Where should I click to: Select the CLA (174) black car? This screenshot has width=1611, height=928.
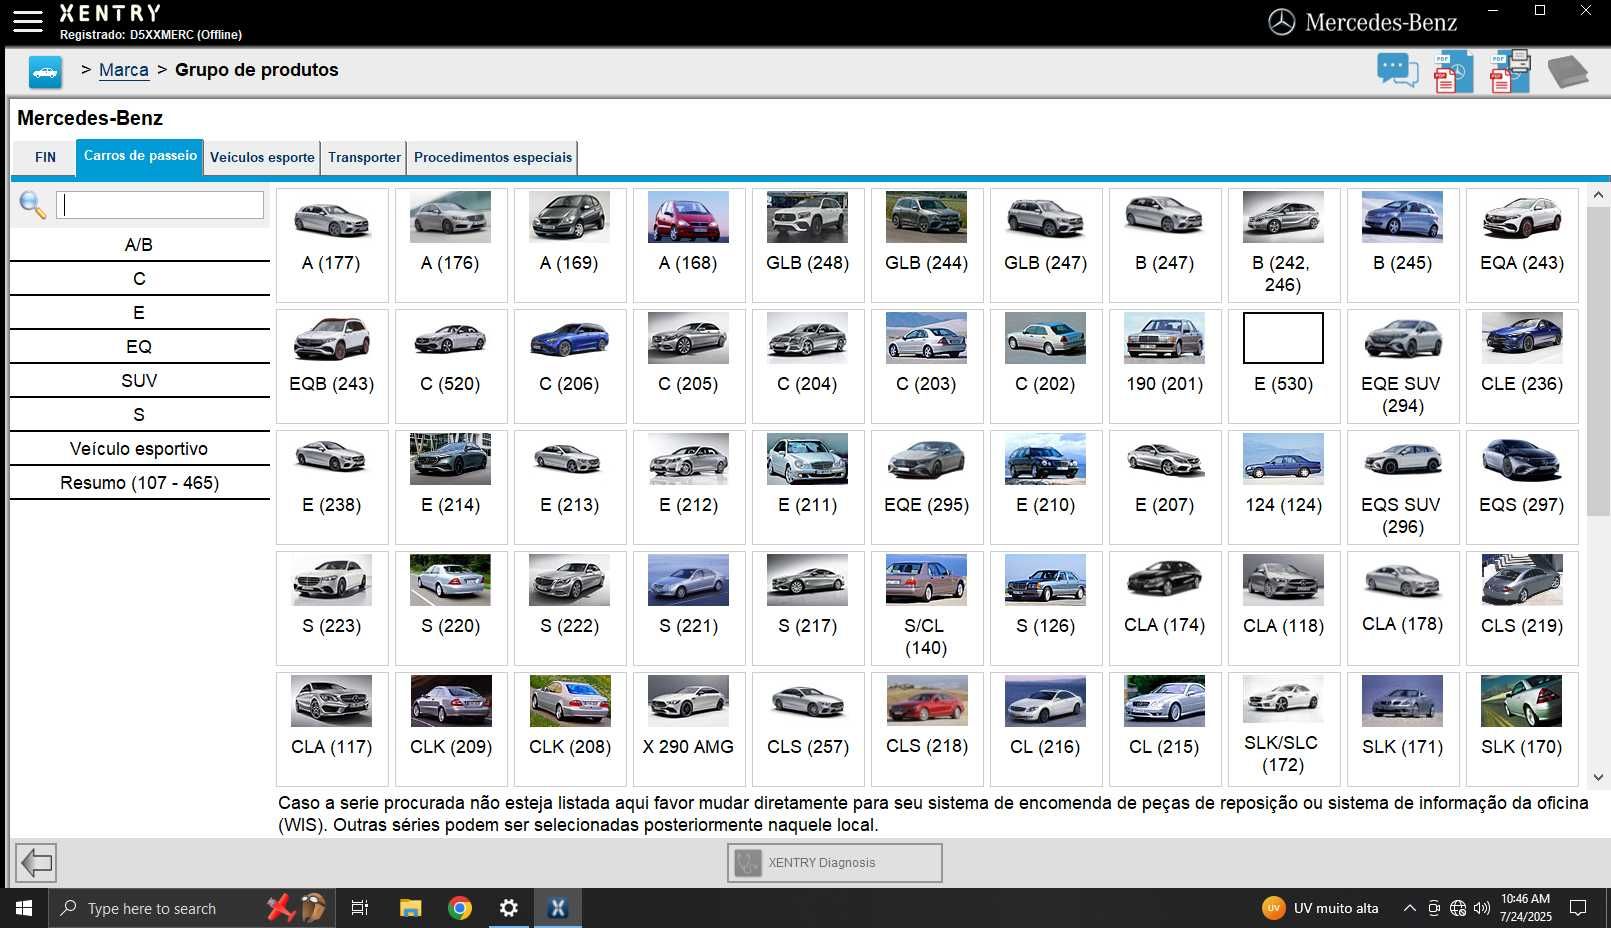(1164, 608)
